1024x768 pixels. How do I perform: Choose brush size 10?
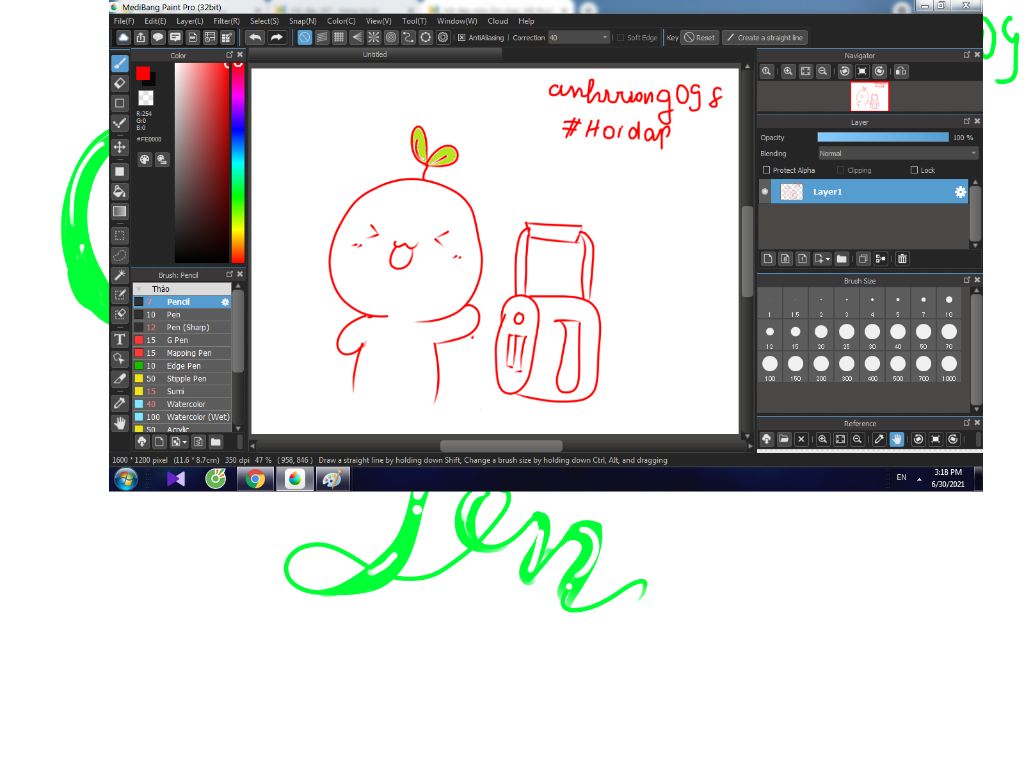(x=949, y=304)
